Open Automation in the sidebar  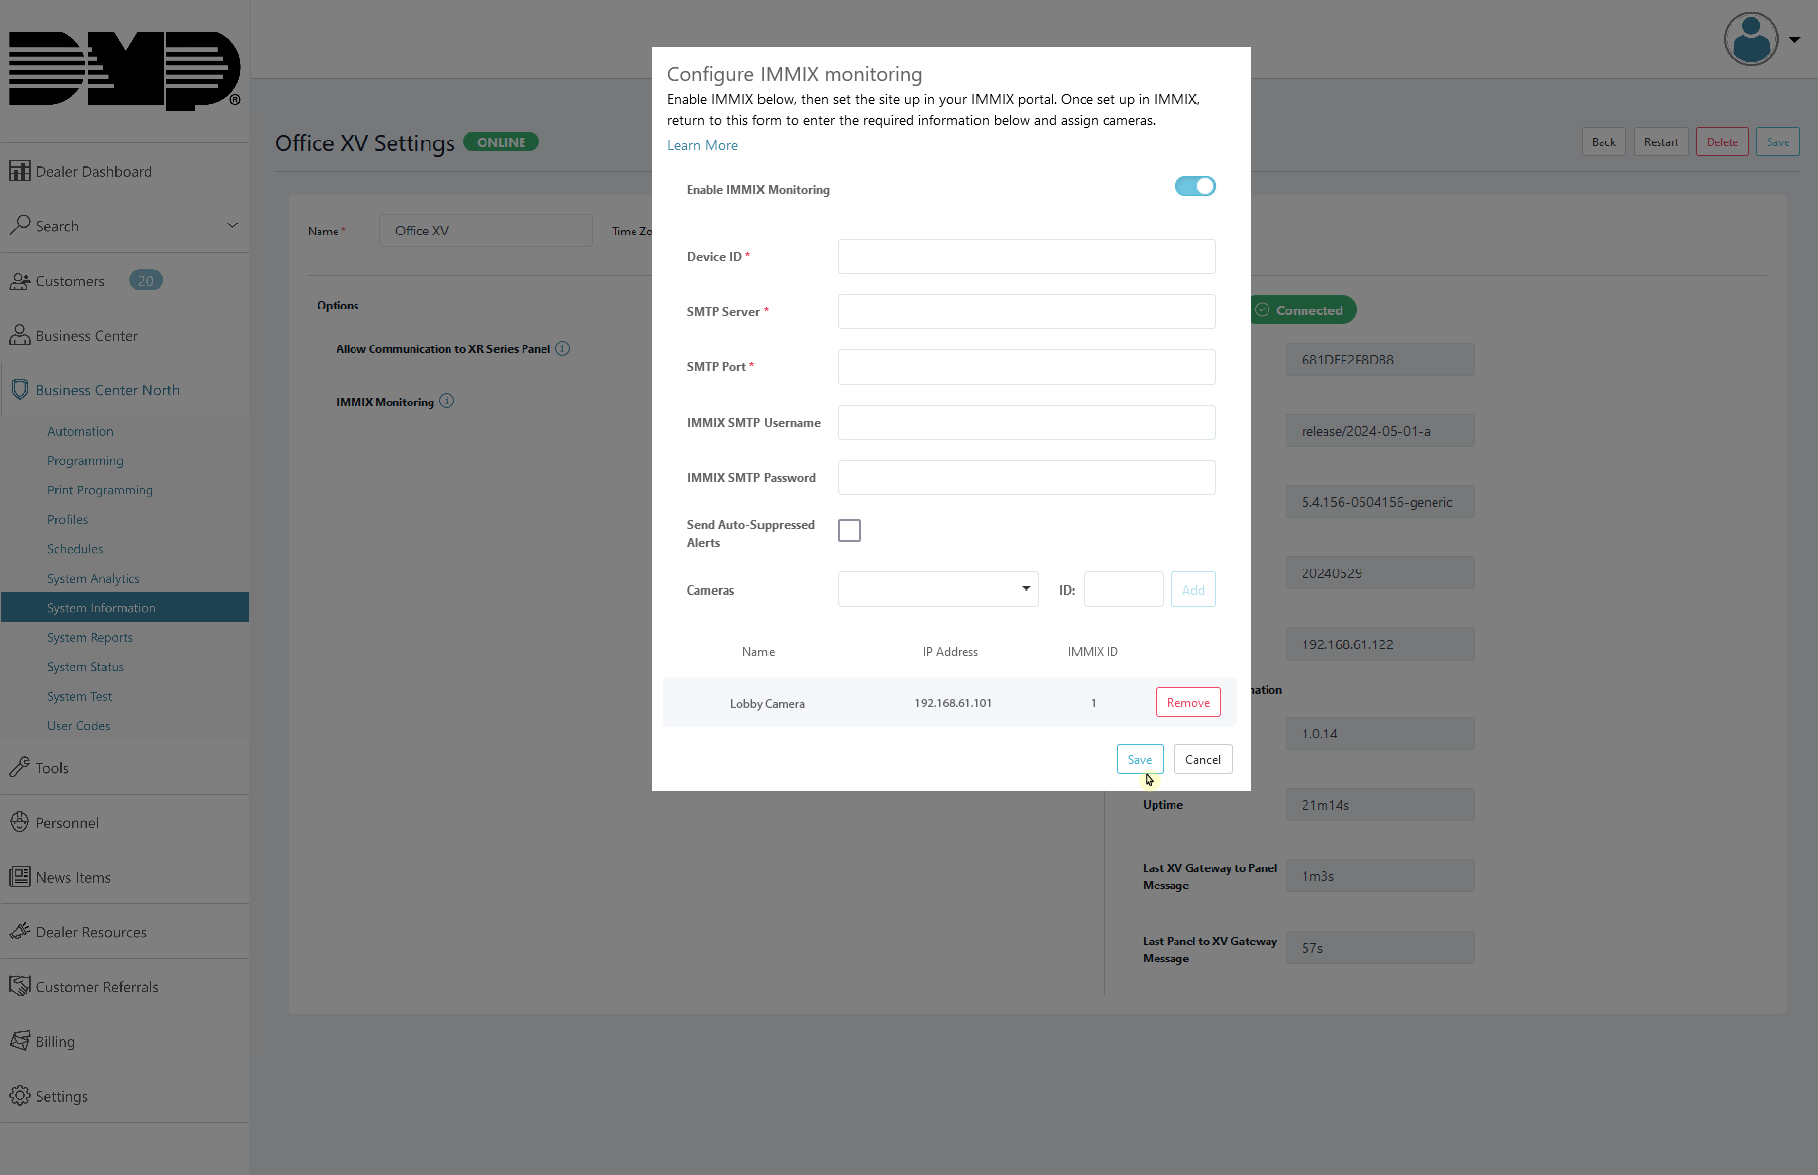click(x=80, y=431)
